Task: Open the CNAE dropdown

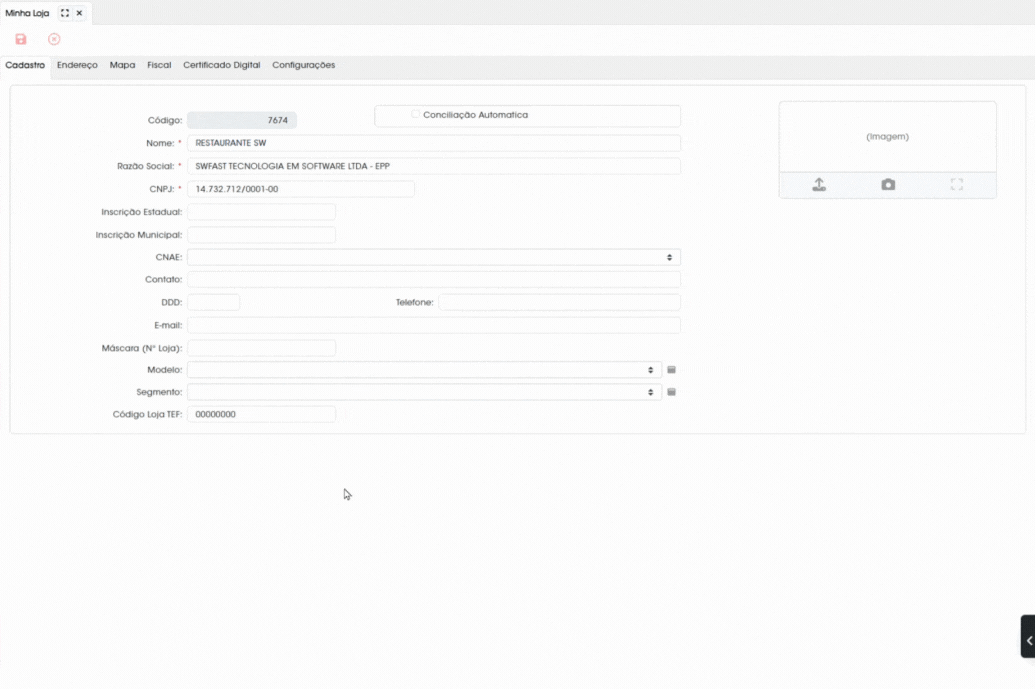Action: 434,257
